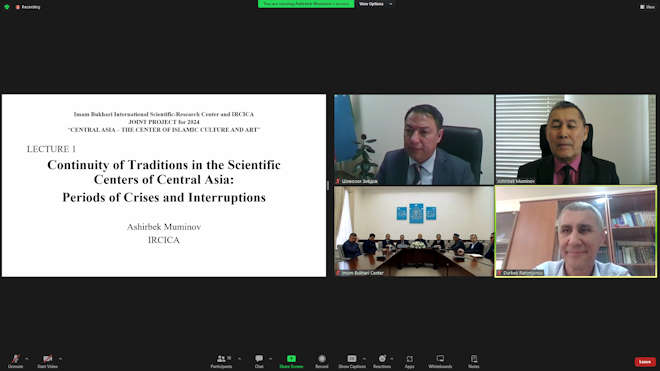Open the View layout menu top right
This screenshot has width=660, height=371.
pyautogui.click(x=647, y=7)
